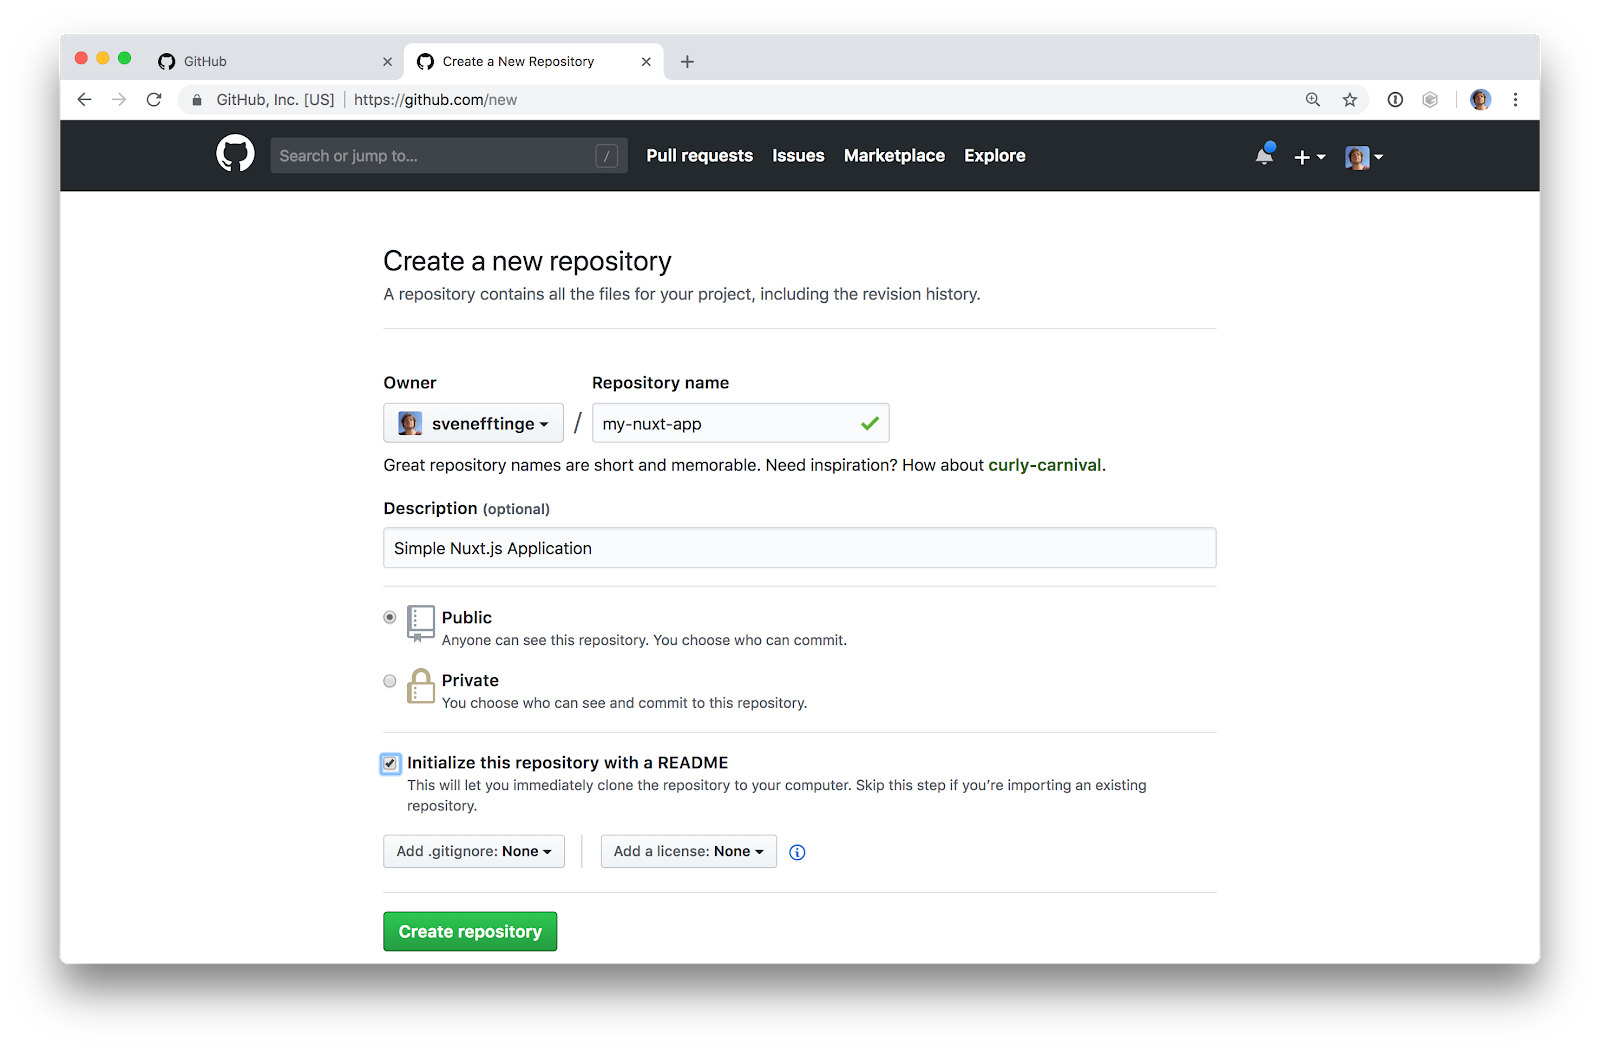The height and width of the screenshot is (1050, 1600).
Task: Focus the Description field
Action: coord(800,548)
